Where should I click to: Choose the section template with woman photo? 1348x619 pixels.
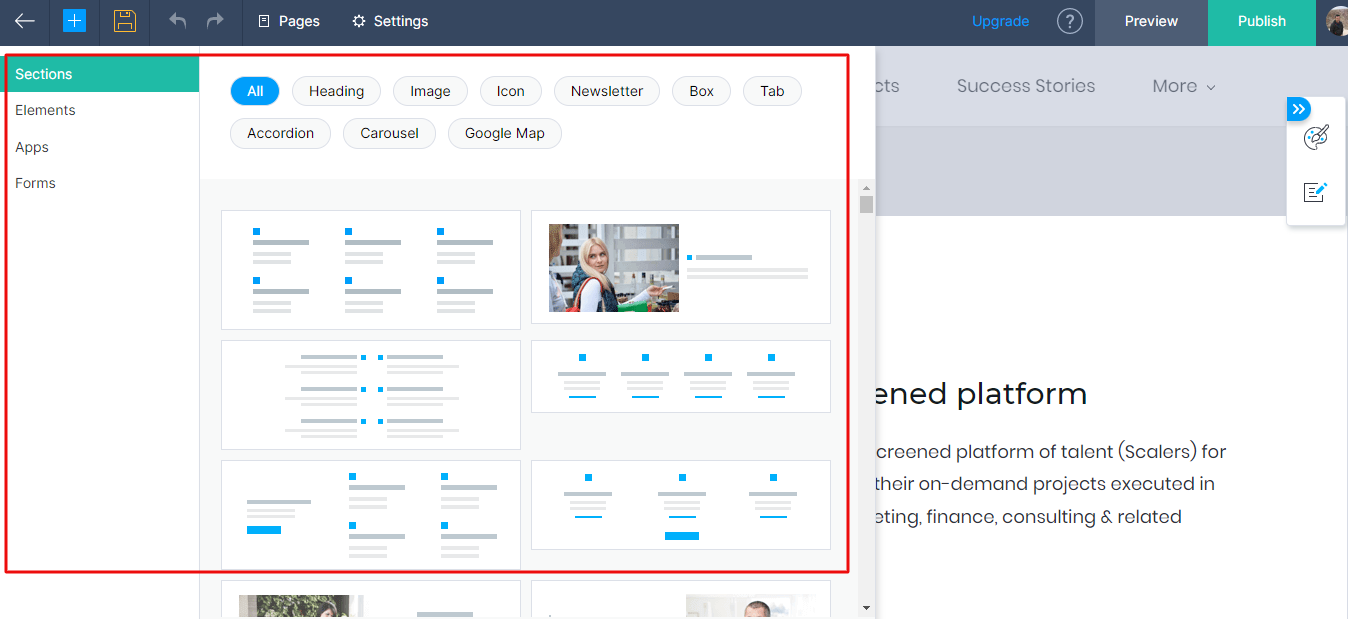tap(680, 267)
